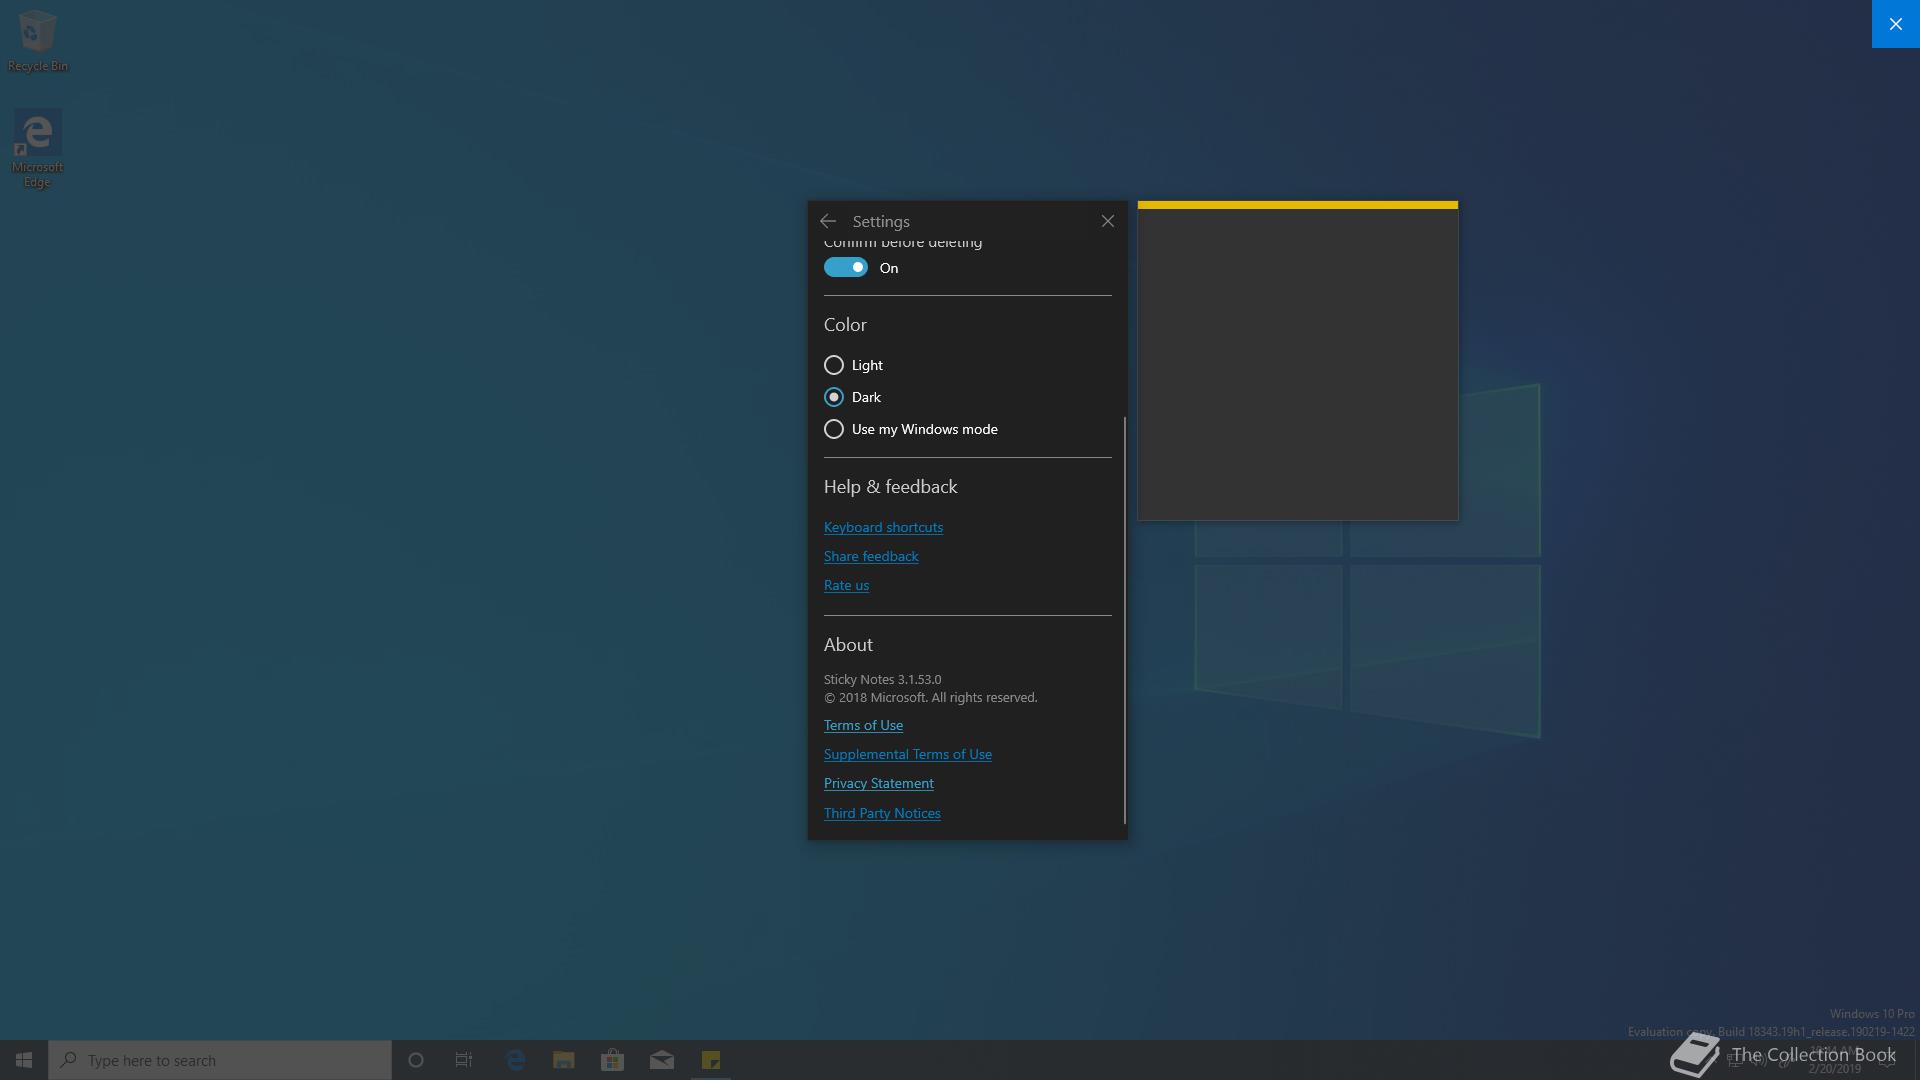Open the Keyboard shortcuts link
Image resolution: width=1920 pixels, height=1080 pixels.
point(883,527)
